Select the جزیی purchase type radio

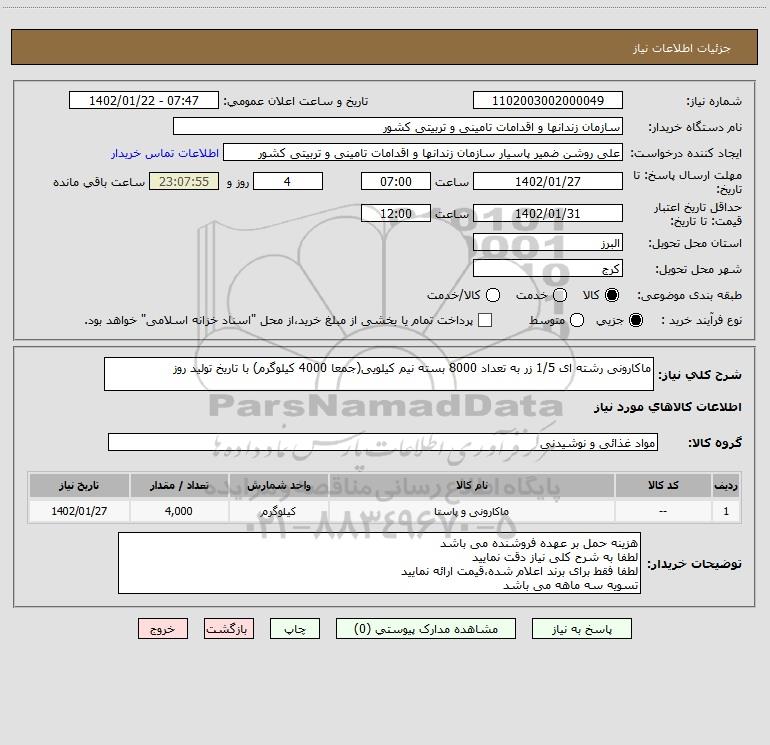click(x=635, y=320)
